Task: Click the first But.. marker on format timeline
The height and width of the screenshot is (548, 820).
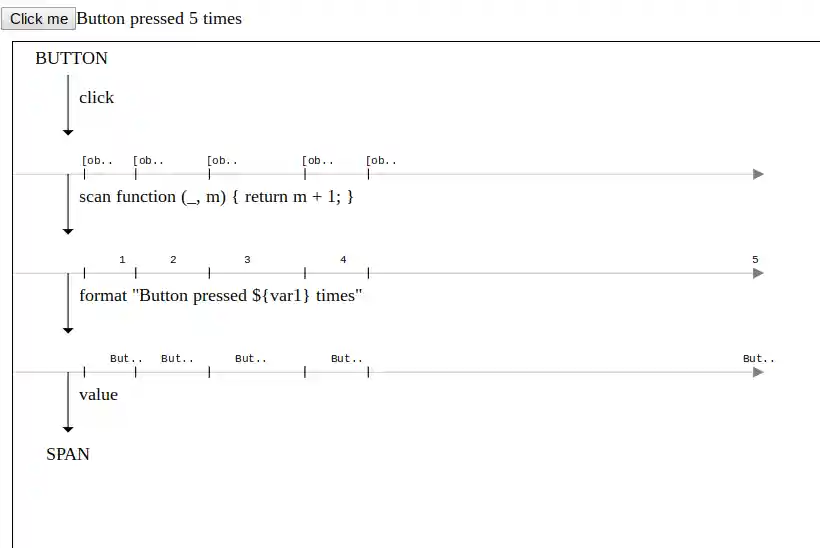Action: (x=126, y=359)
